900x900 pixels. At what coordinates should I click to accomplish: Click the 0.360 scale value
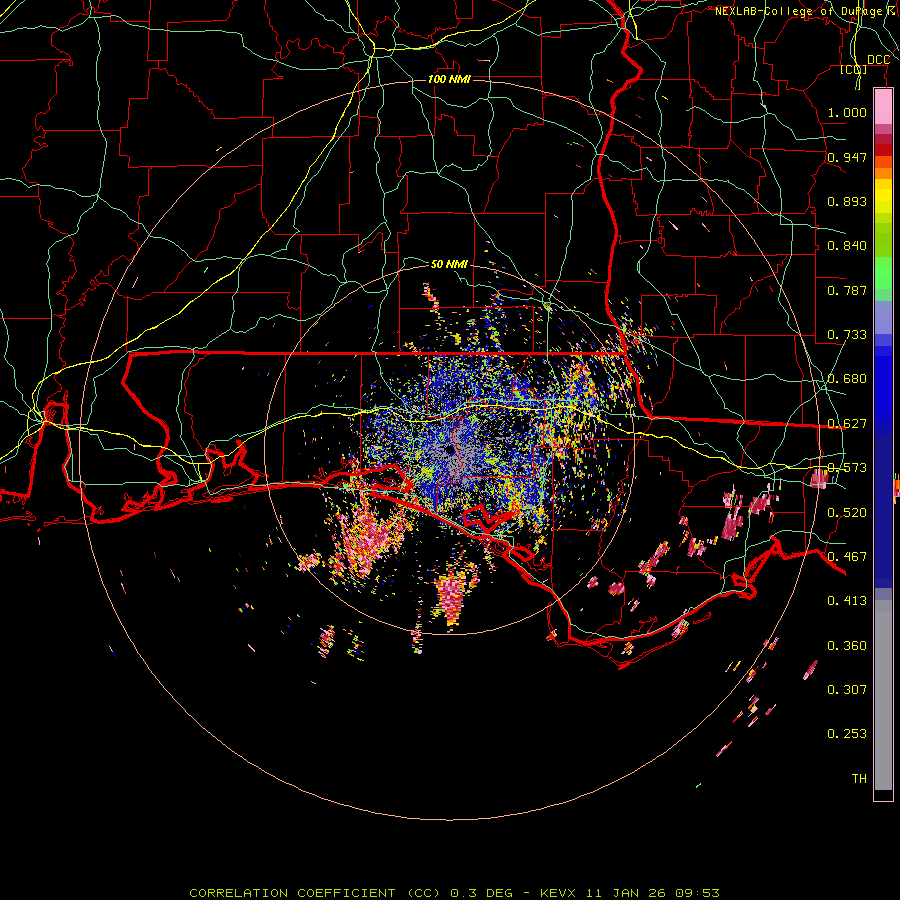(847, 646)
